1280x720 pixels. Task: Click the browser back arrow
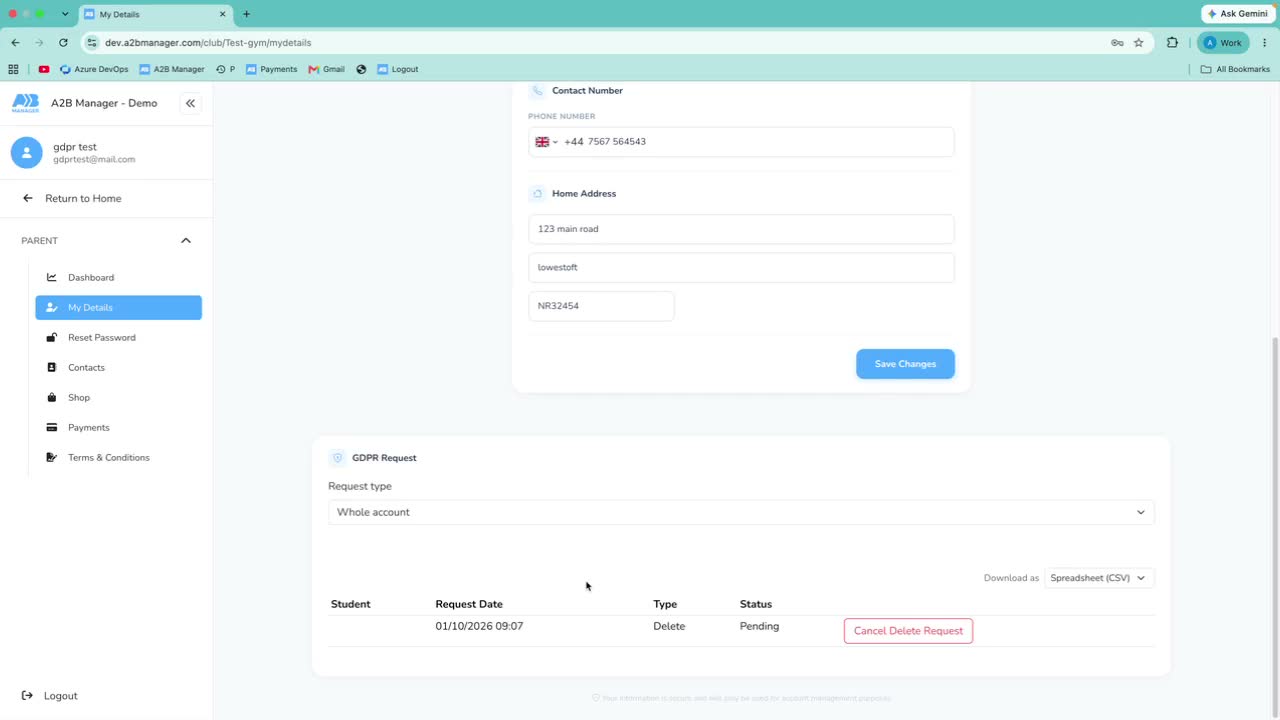coord(15,43)
